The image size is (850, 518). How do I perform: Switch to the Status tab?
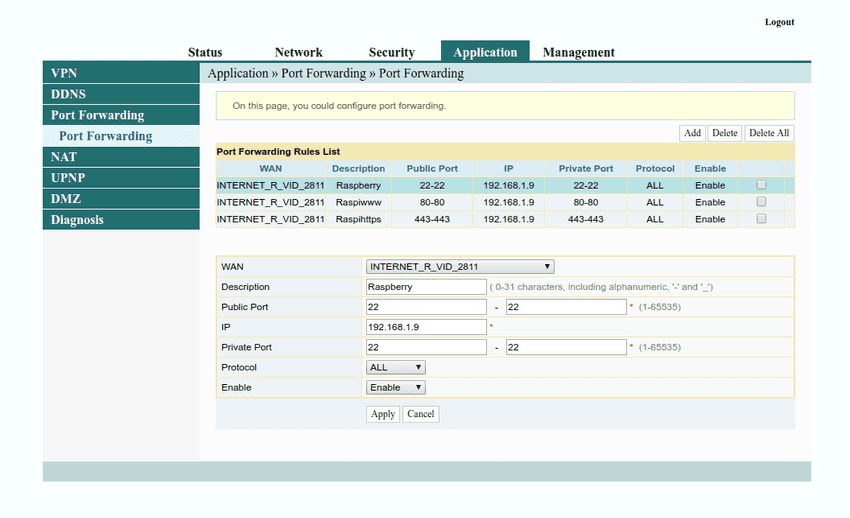pos(205,53)
